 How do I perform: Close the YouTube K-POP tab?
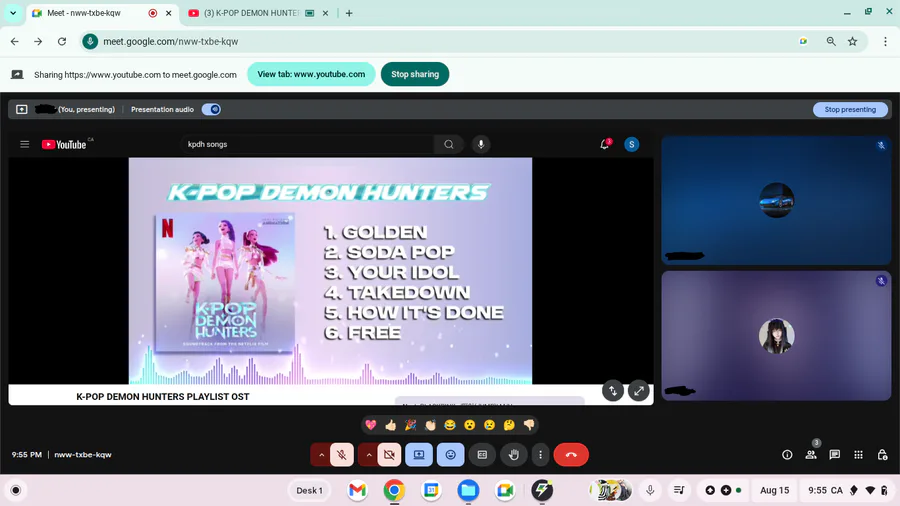point(325,13)
